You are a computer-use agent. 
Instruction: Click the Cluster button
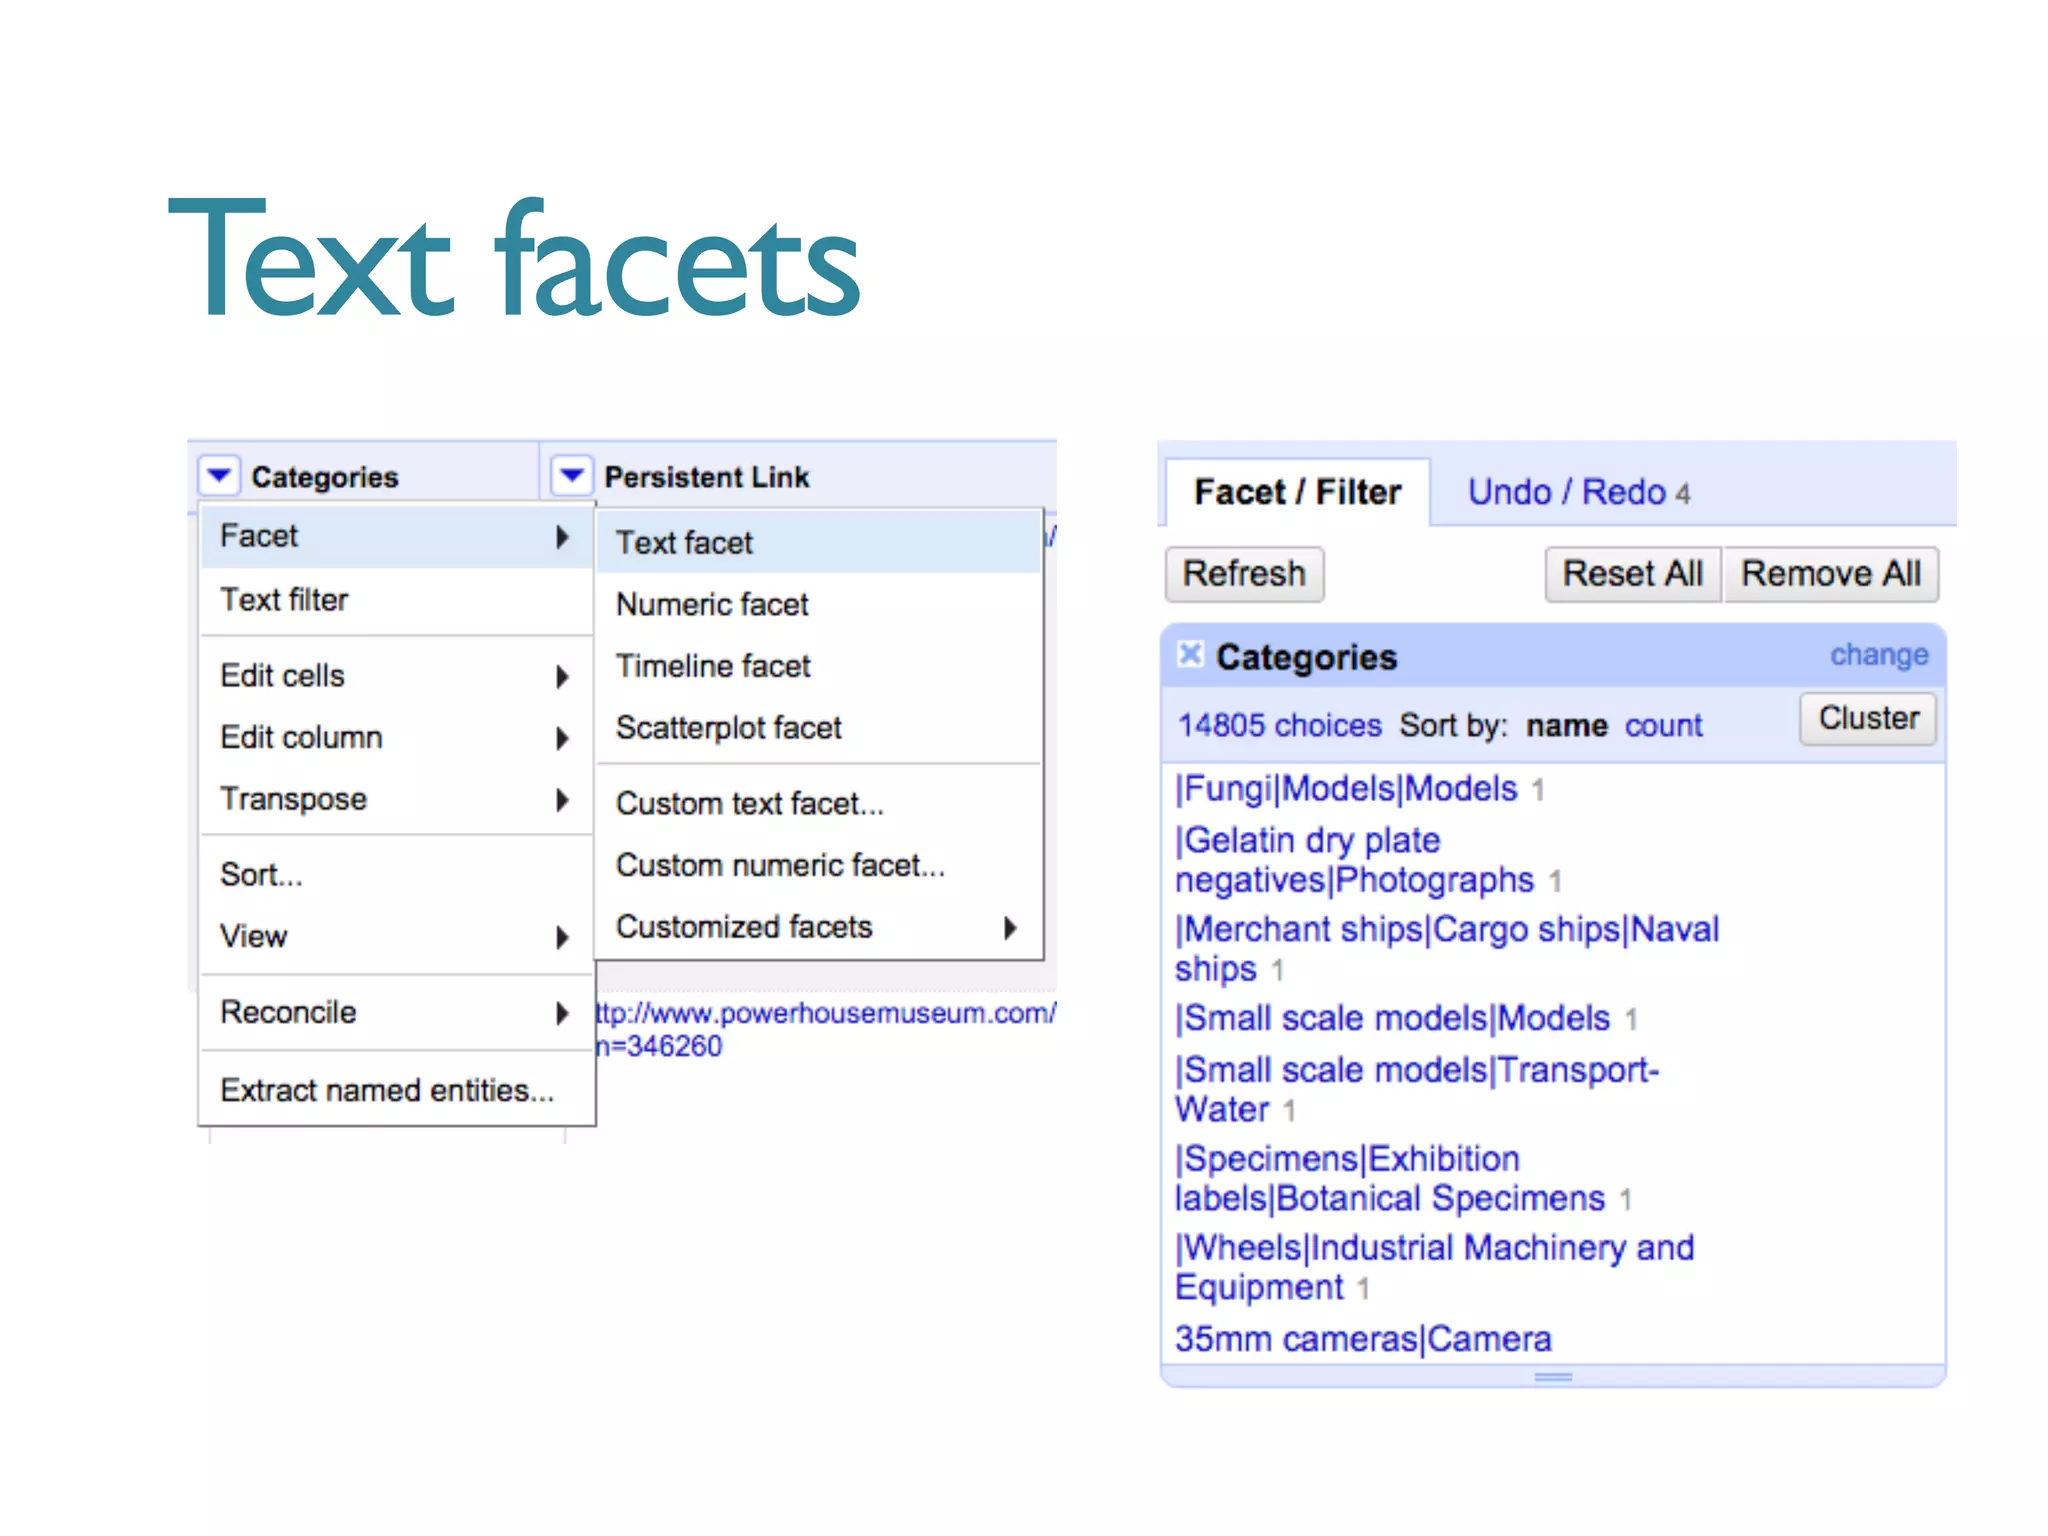click(1868, 718)
